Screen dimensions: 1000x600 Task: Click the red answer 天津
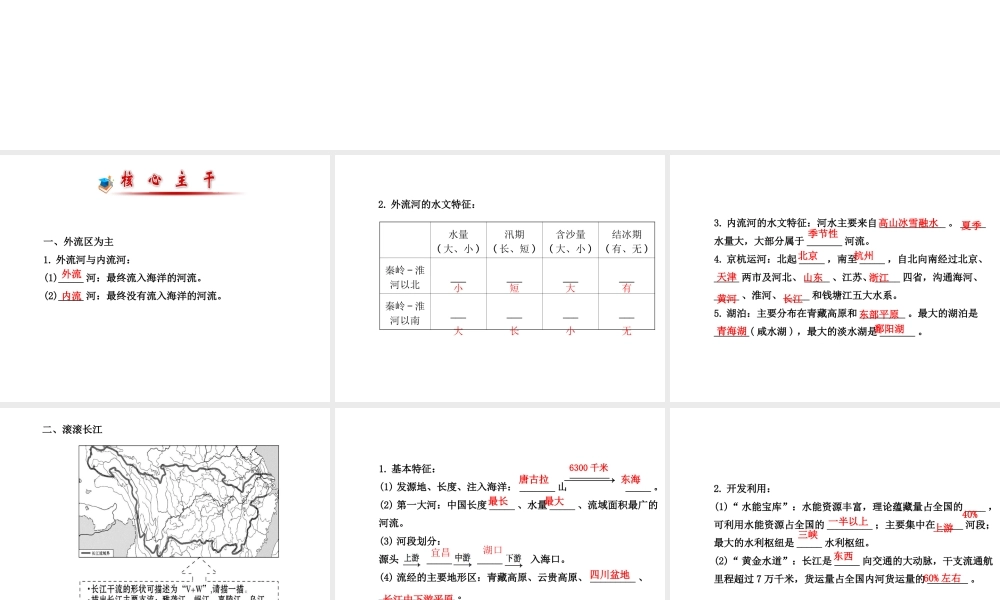[x=726, y=277]
